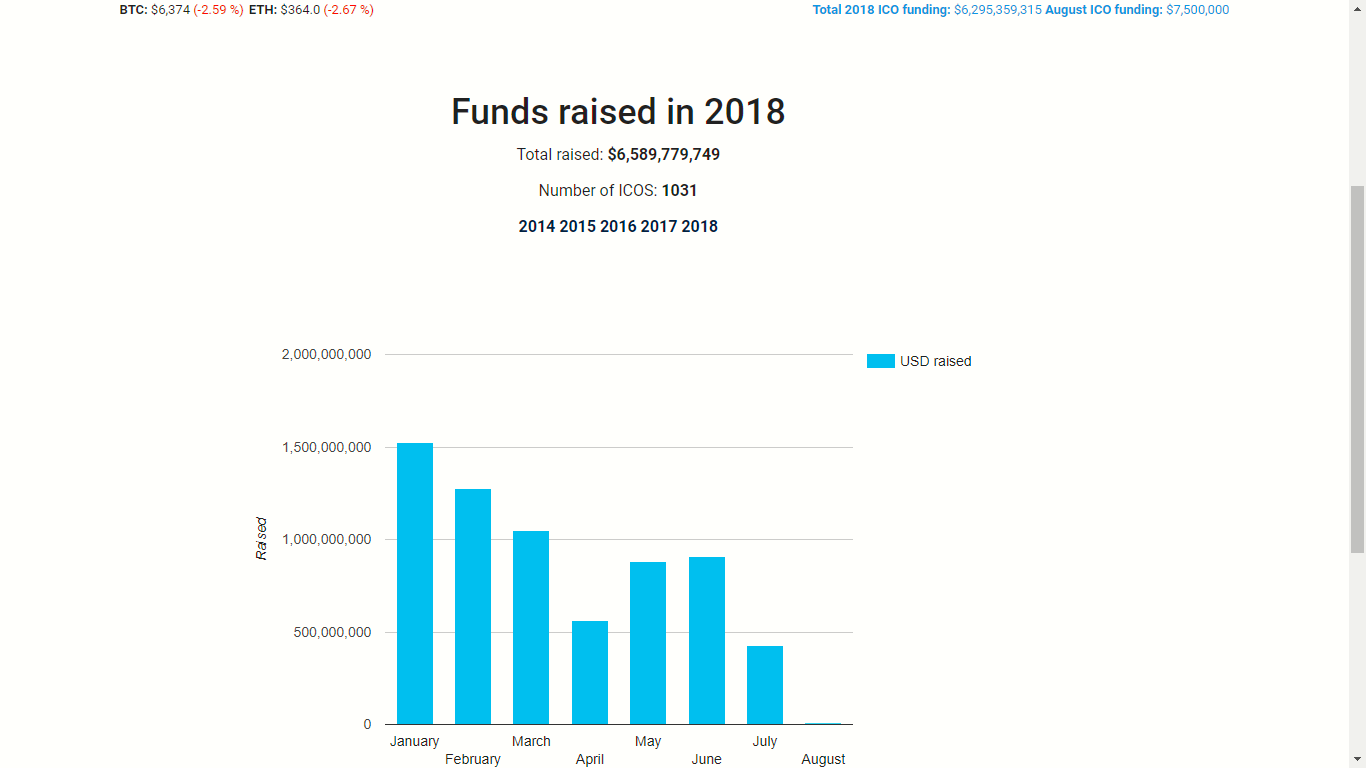
Task: Open the August ICO funding link
Action: (x=1137, y=10)
